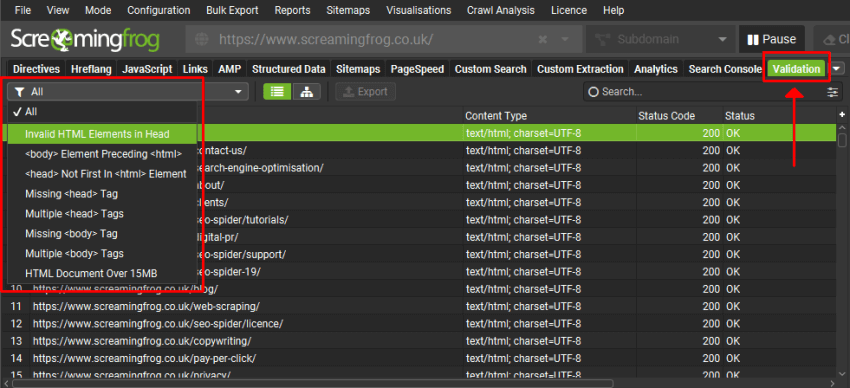Switch to the Analytics tab
Viewport: 850px width, 388px height.
pos(656,69)
